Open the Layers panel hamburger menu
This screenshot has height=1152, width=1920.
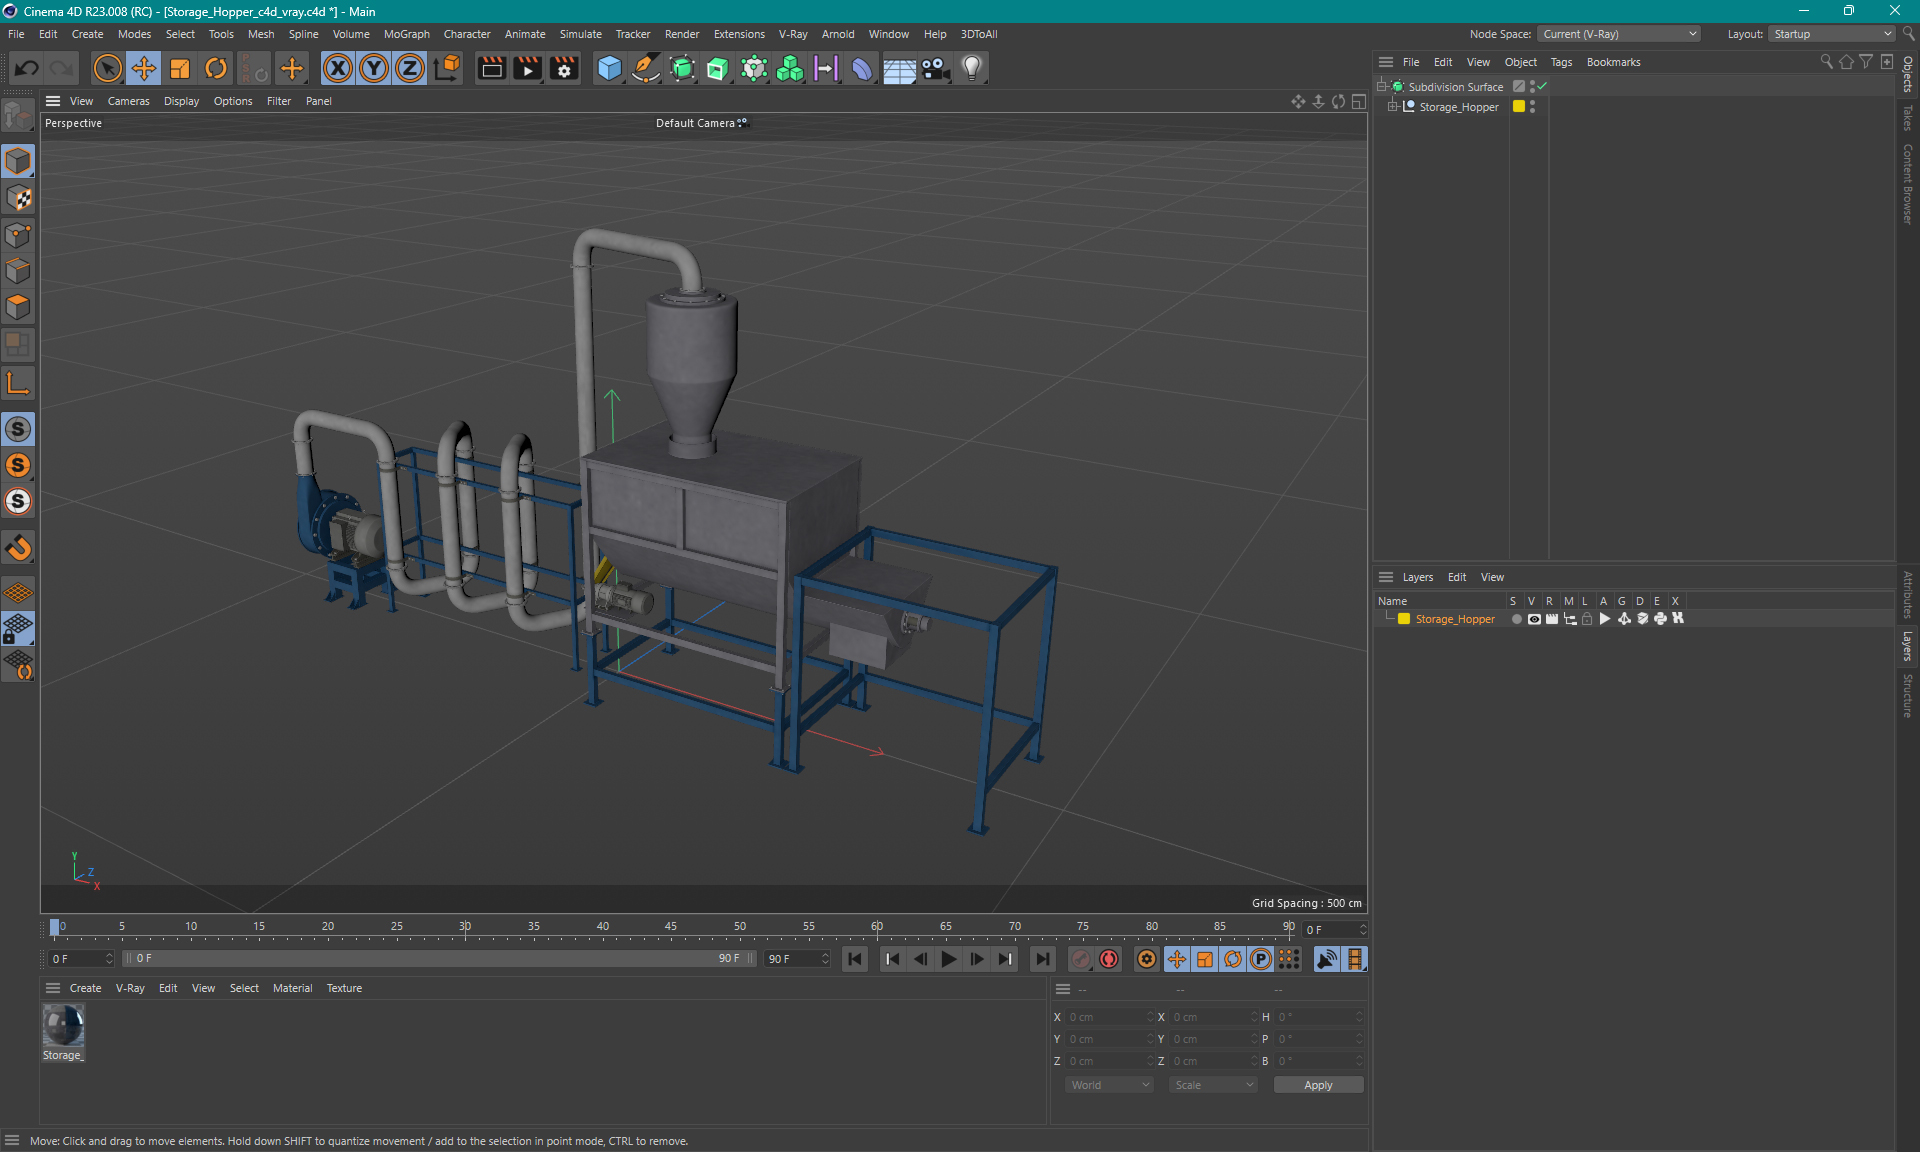(x=1386, y=577)
